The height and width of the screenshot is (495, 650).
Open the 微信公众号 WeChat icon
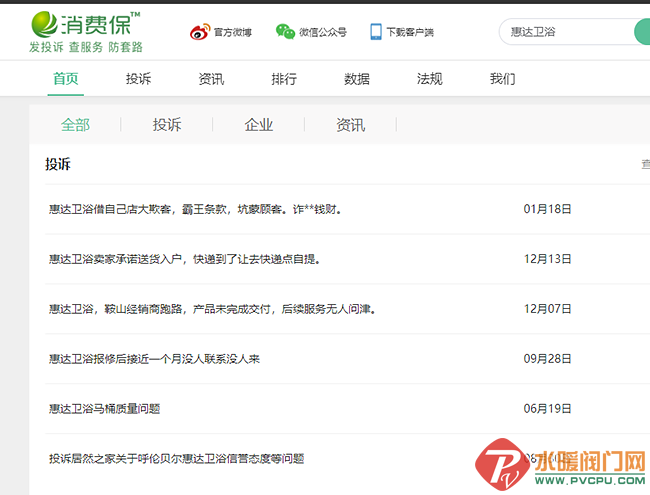tap(285, 32)
